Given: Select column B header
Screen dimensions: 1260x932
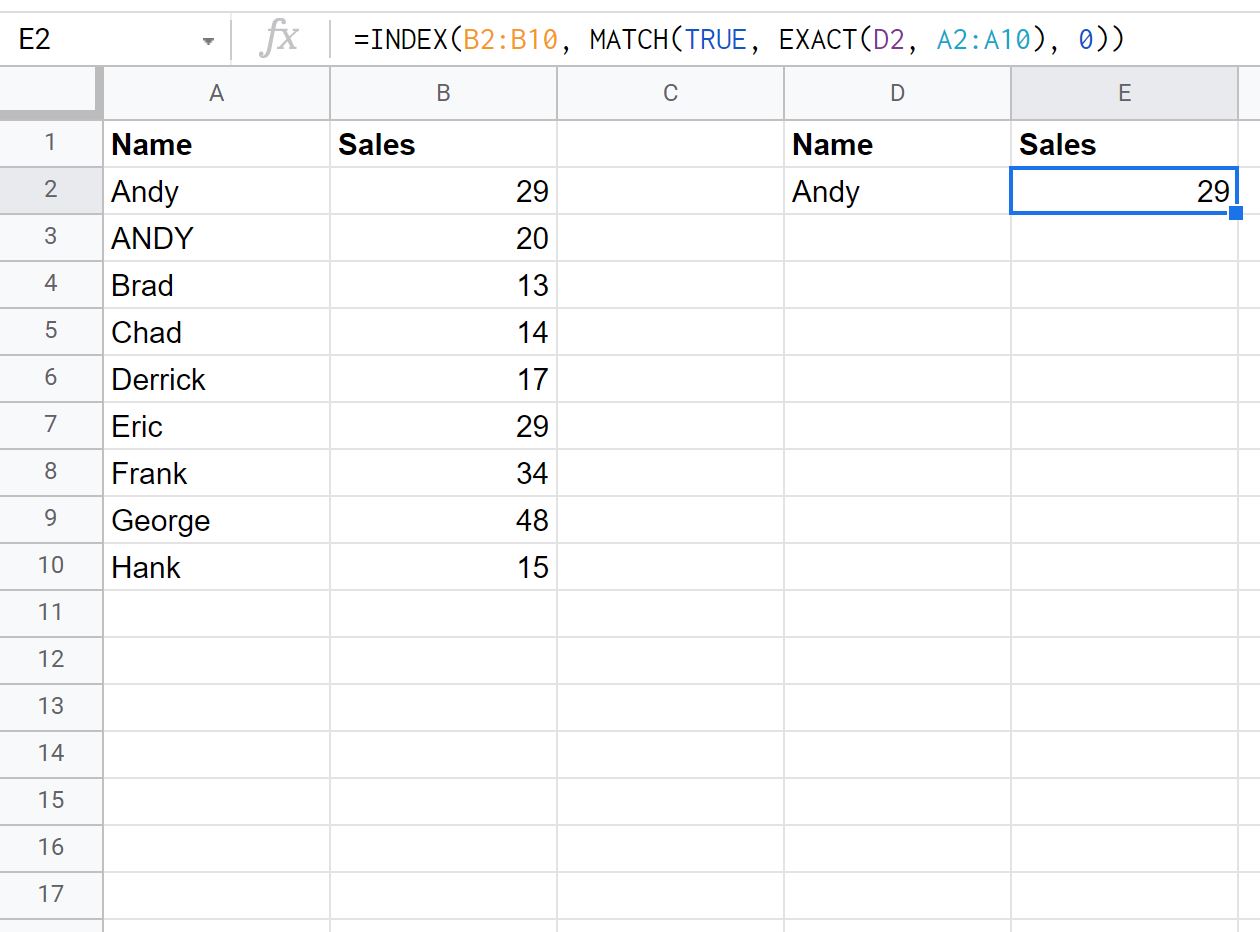Looking at the screenshot, I should point(443,93).
